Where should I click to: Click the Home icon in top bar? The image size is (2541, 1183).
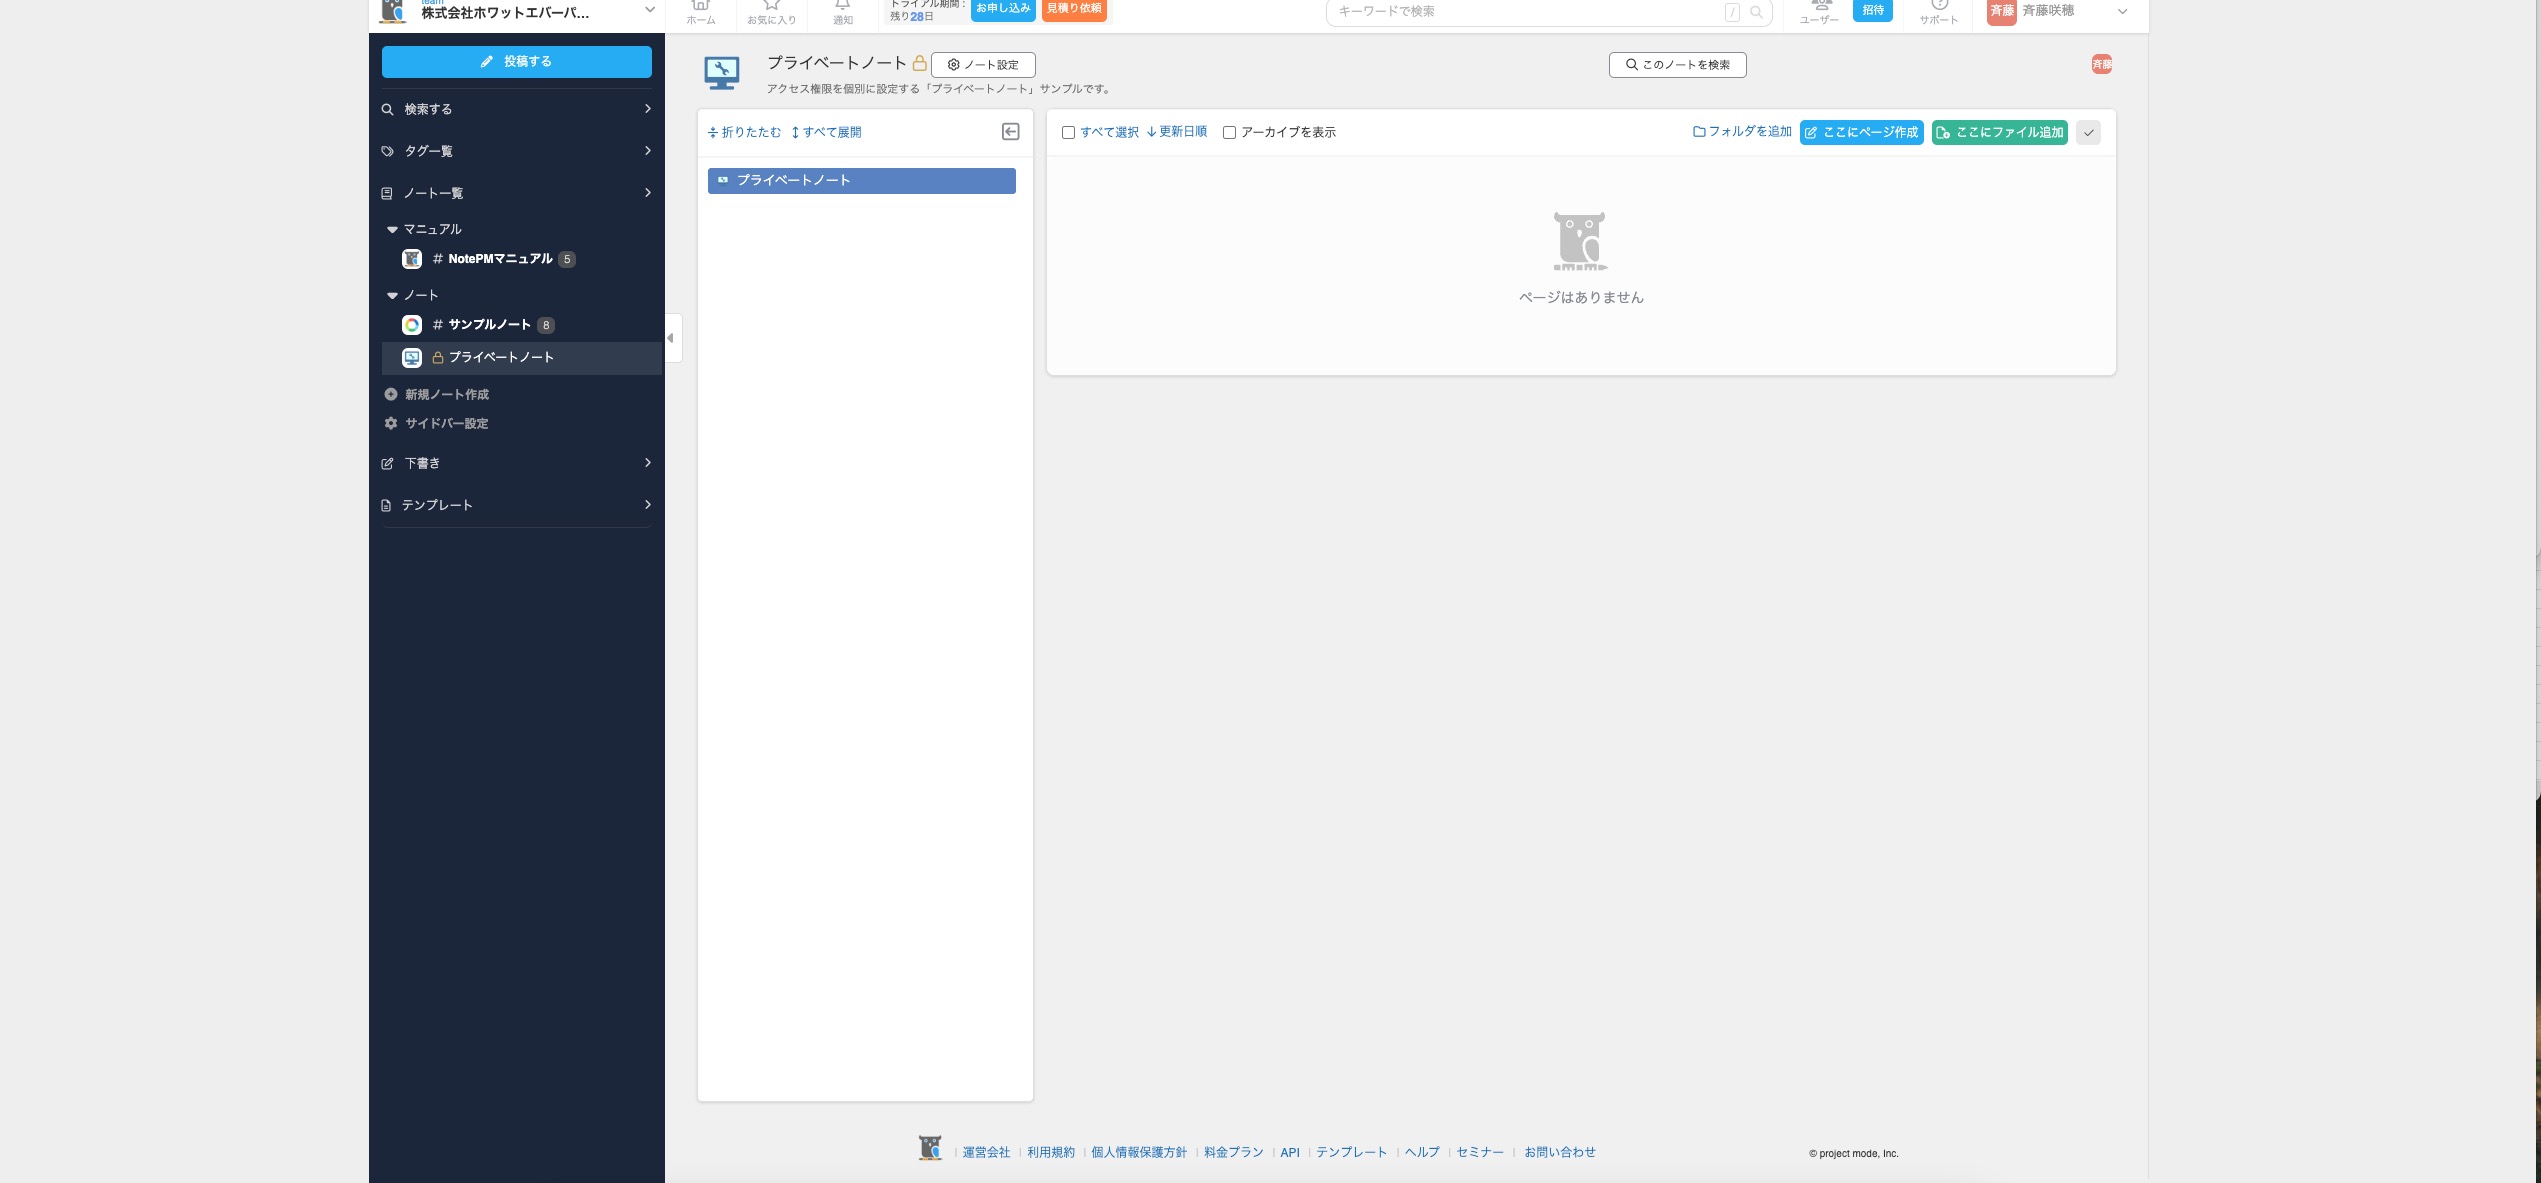[700, 6]
